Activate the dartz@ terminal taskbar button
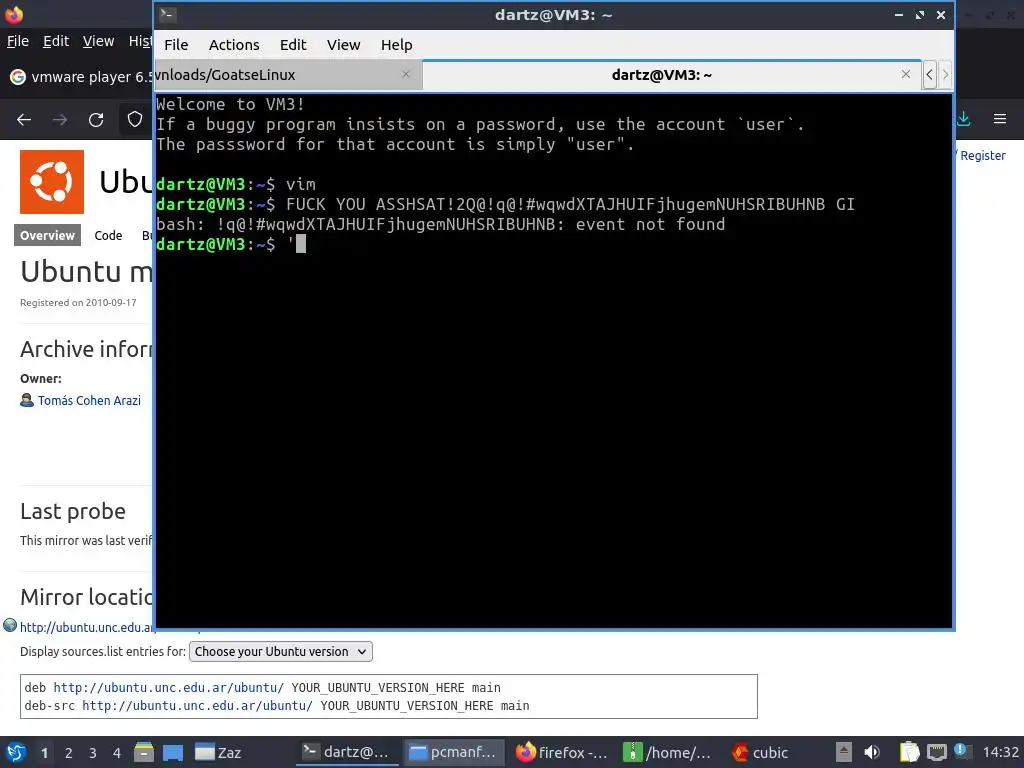 click(x=347, y=752)
